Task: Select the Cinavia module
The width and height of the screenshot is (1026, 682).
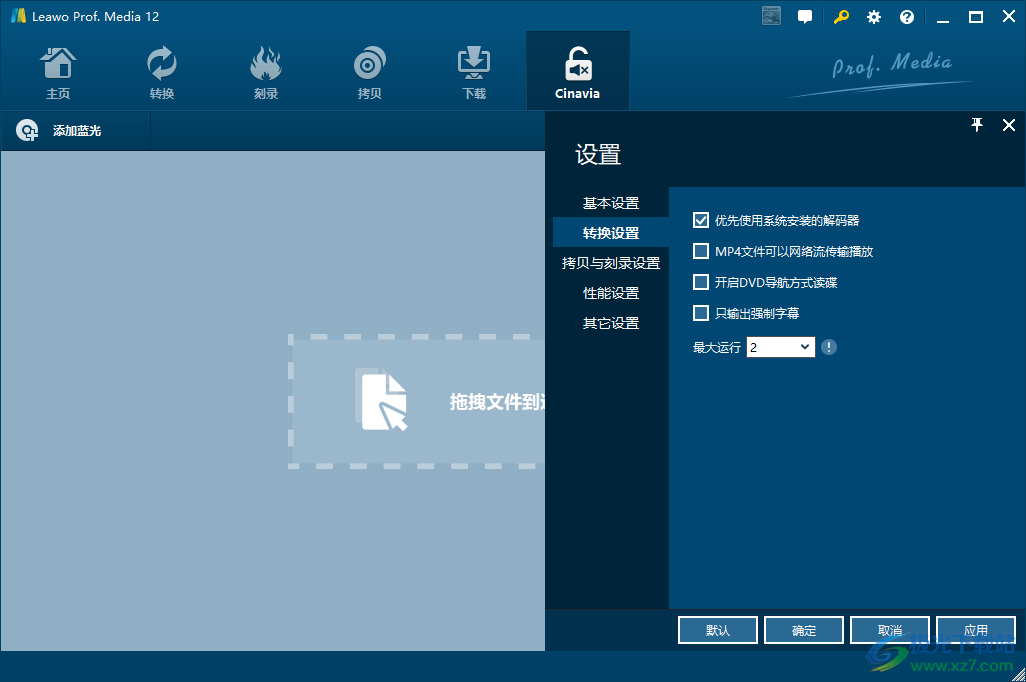Action: (x=578, y=71)
